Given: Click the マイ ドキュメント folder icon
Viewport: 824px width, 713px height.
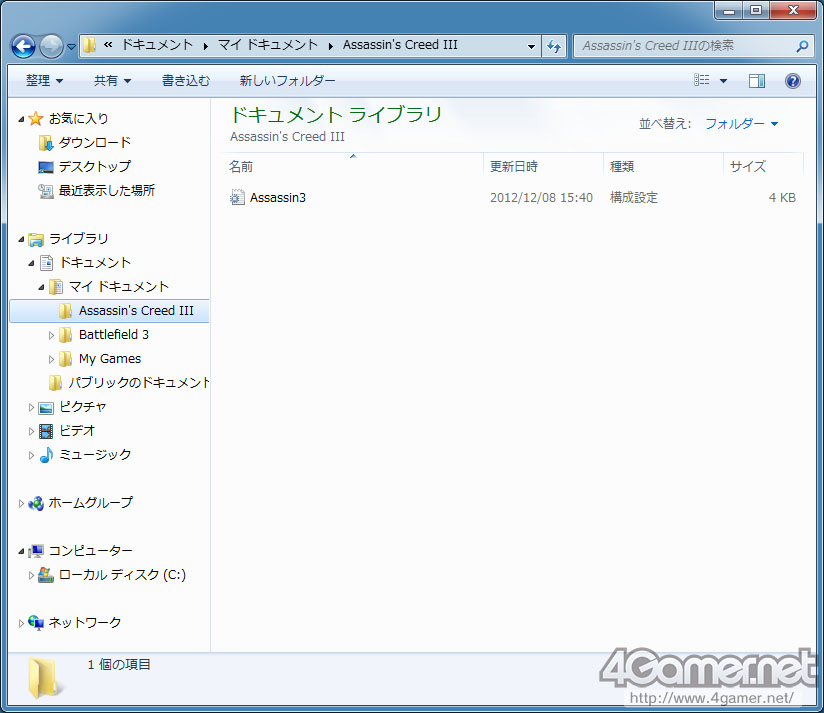Looking at the screenshot, I should click(x=56, y=287).
